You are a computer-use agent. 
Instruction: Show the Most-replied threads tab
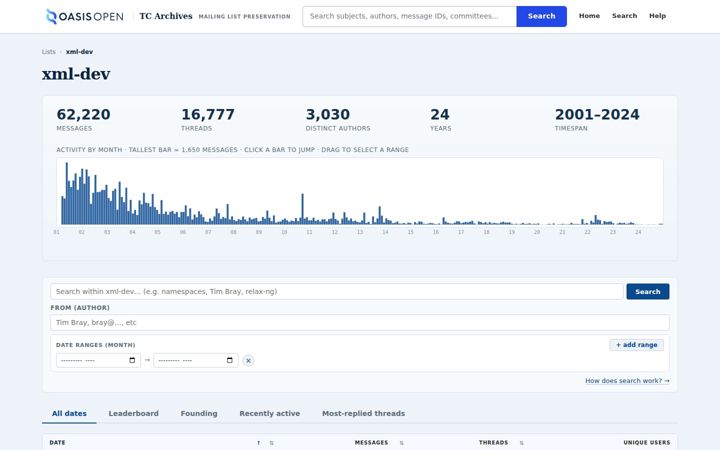(x=363, y=413)
